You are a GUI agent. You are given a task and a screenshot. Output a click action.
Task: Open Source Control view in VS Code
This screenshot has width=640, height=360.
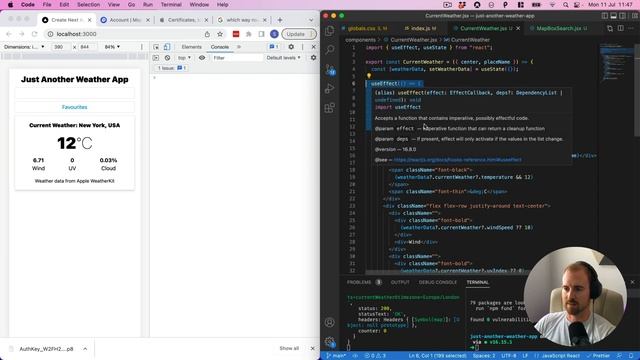pyautogui.click(x=330, y=69)
